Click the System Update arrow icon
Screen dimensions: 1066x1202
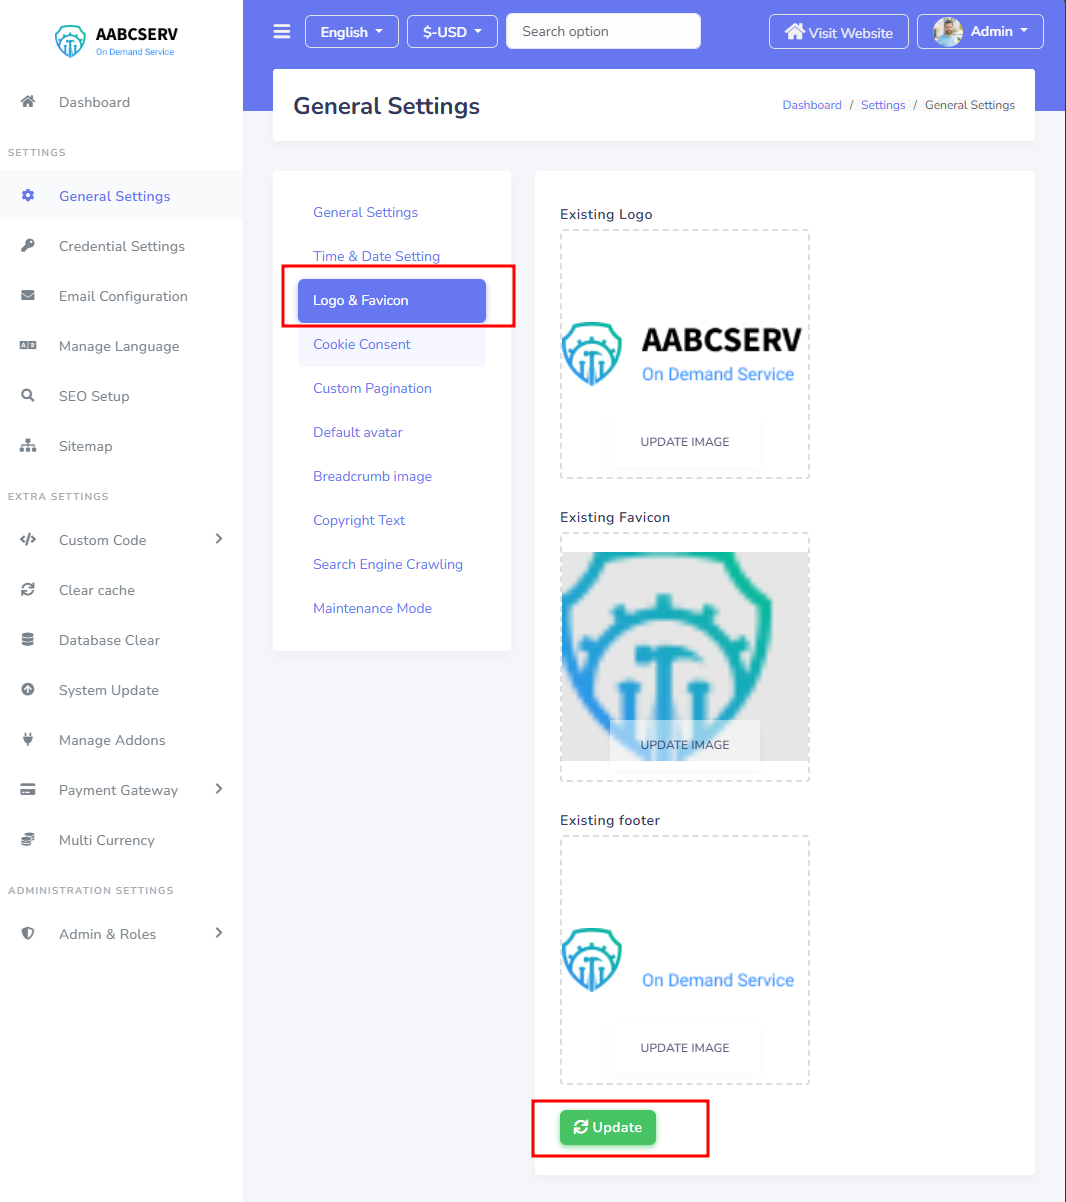click(28, 689)
